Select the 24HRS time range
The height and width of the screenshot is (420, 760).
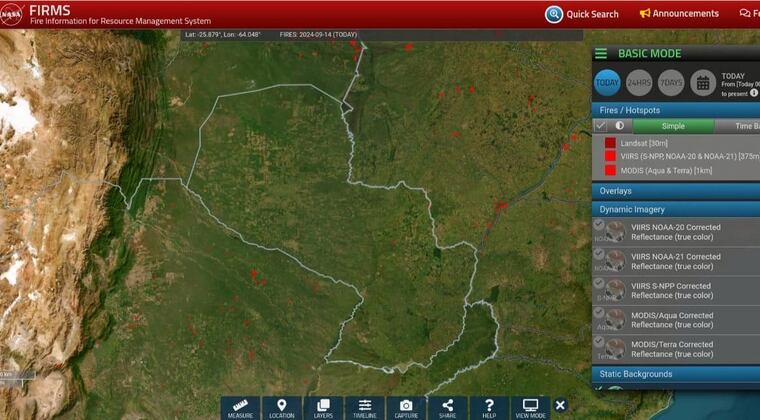[x=637, y=82]
